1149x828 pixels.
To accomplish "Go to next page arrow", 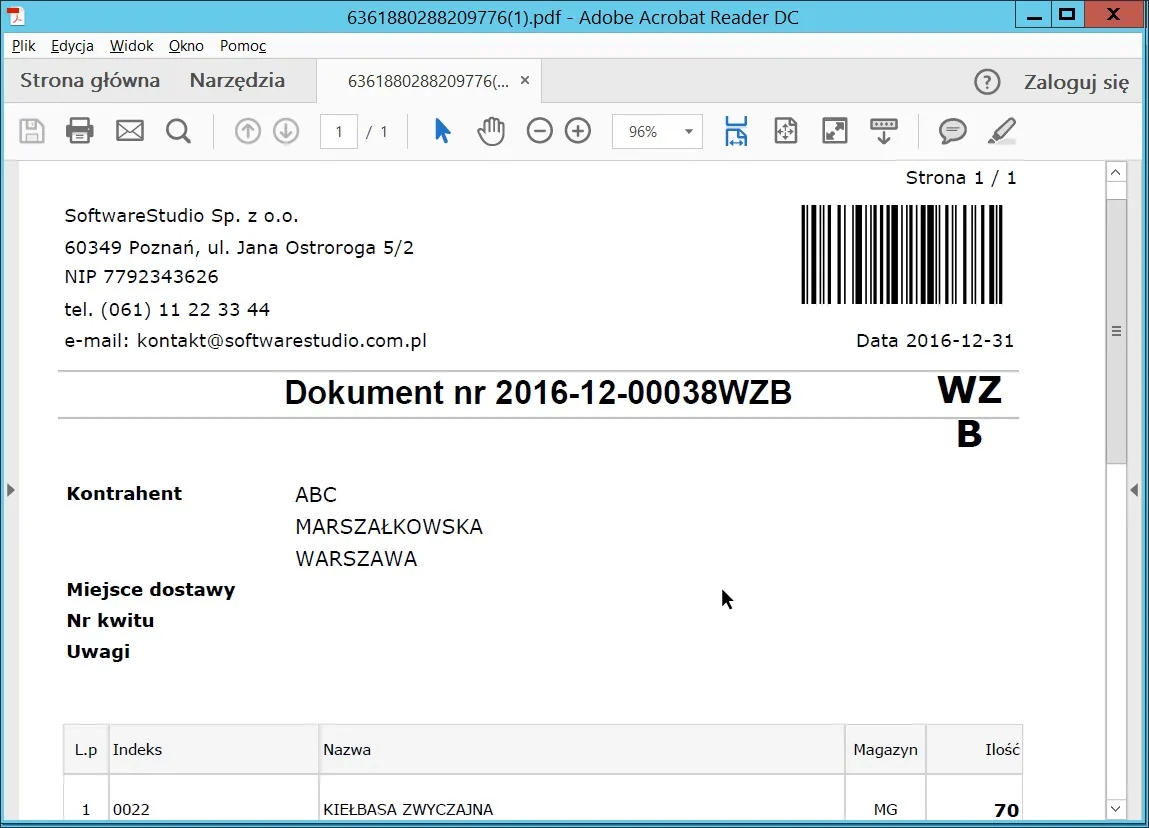I will click(286, 132).
